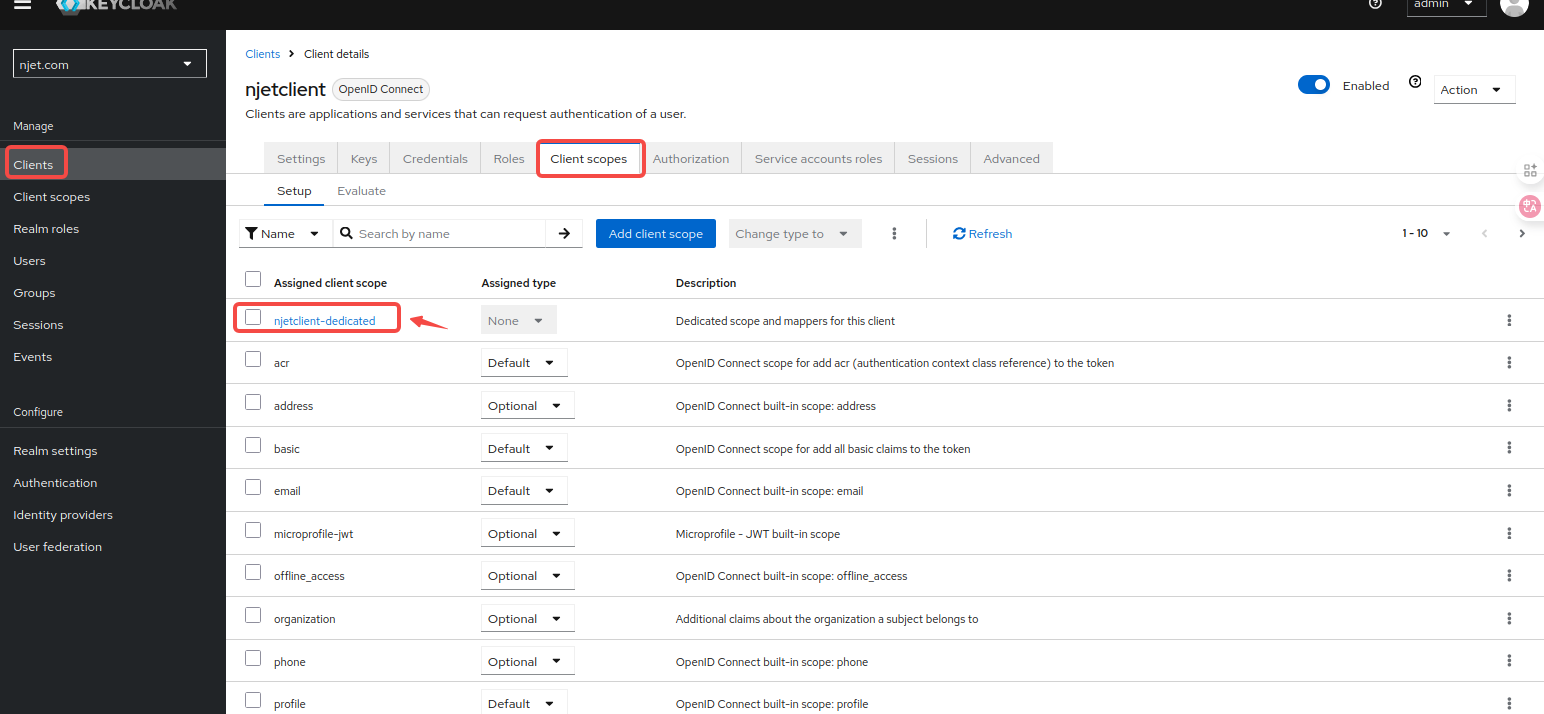Open the toolbar kebab menu beside Change type

[x=894, y=234]
